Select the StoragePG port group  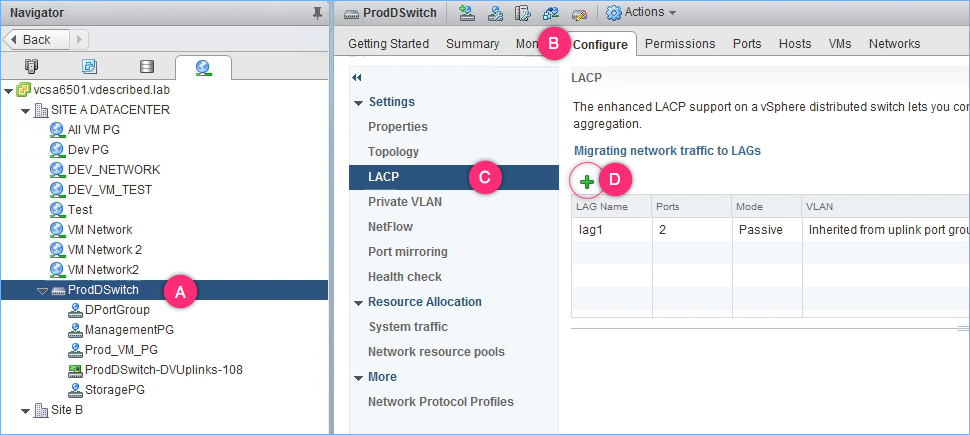114,389
